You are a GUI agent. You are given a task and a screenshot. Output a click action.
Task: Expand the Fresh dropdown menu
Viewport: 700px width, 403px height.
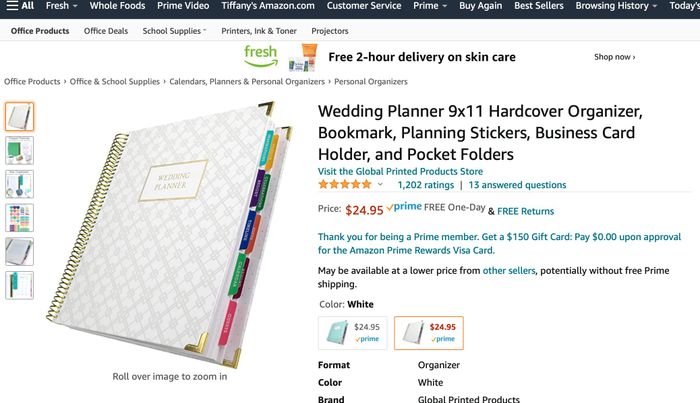tap(61, 6)
